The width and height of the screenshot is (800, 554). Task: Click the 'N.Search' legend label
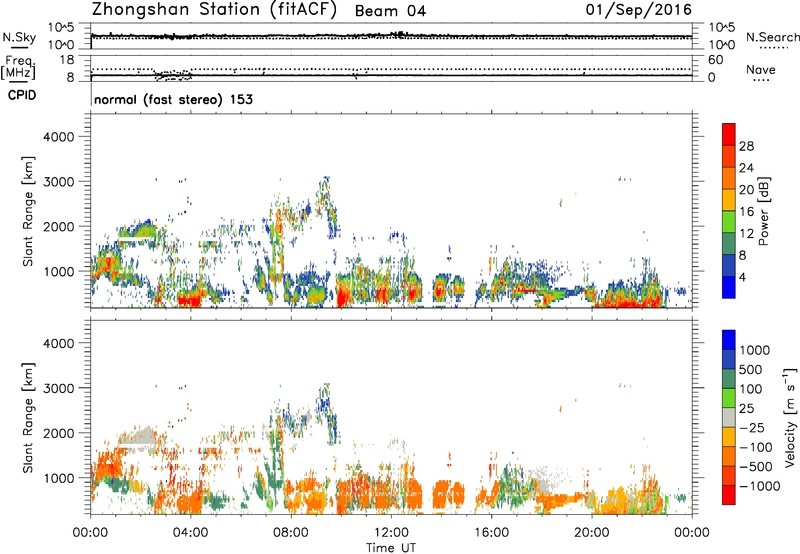pos(772,37)
